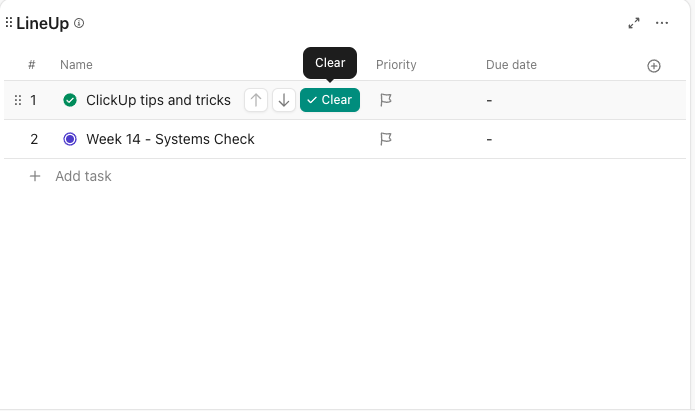Move ClickUp tips and tricks up
The image size is (695, 411).
[x=256, y=100]
